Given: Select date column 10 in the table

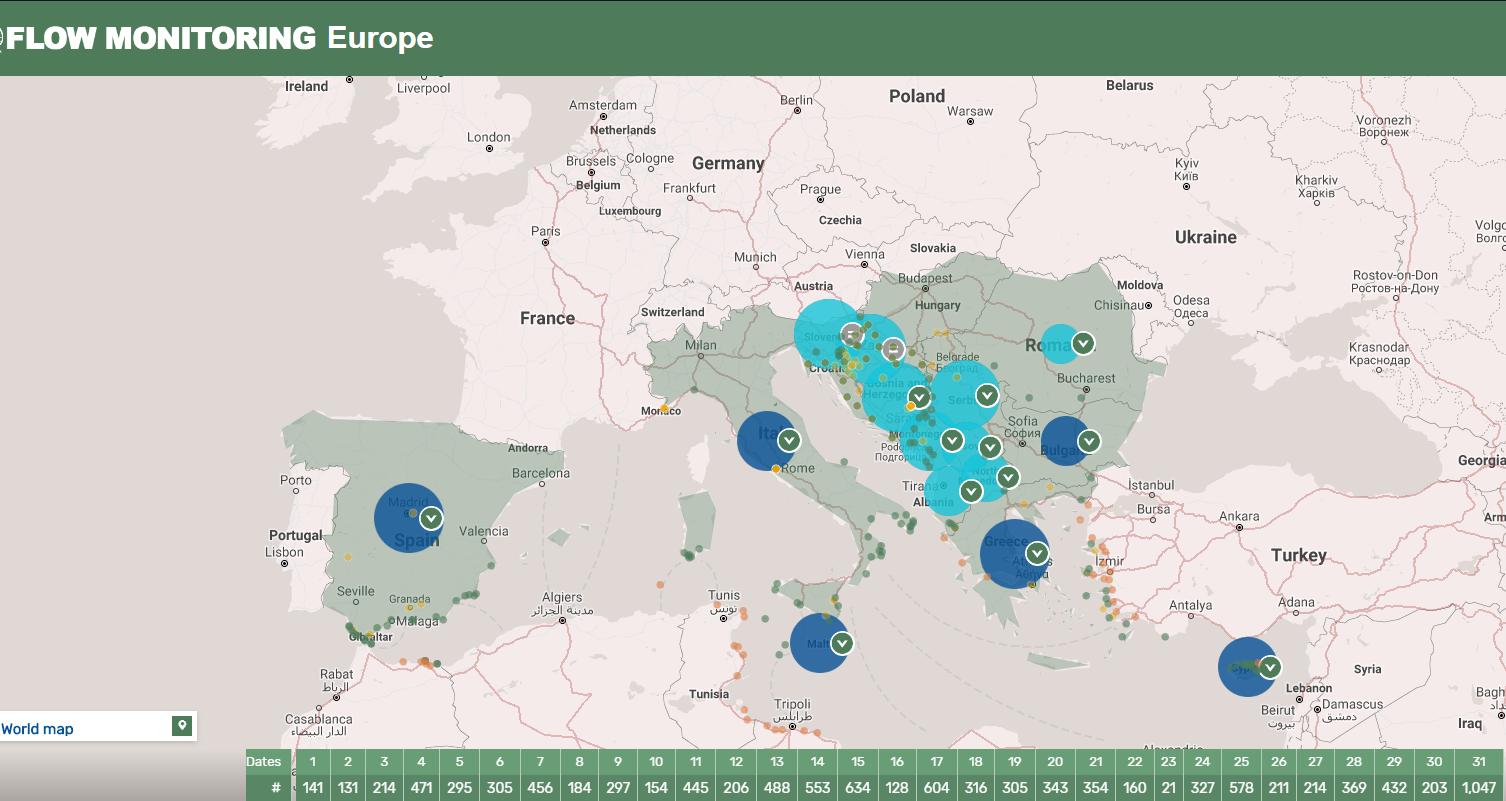Looking at the screenshot, I should (656, 762).
